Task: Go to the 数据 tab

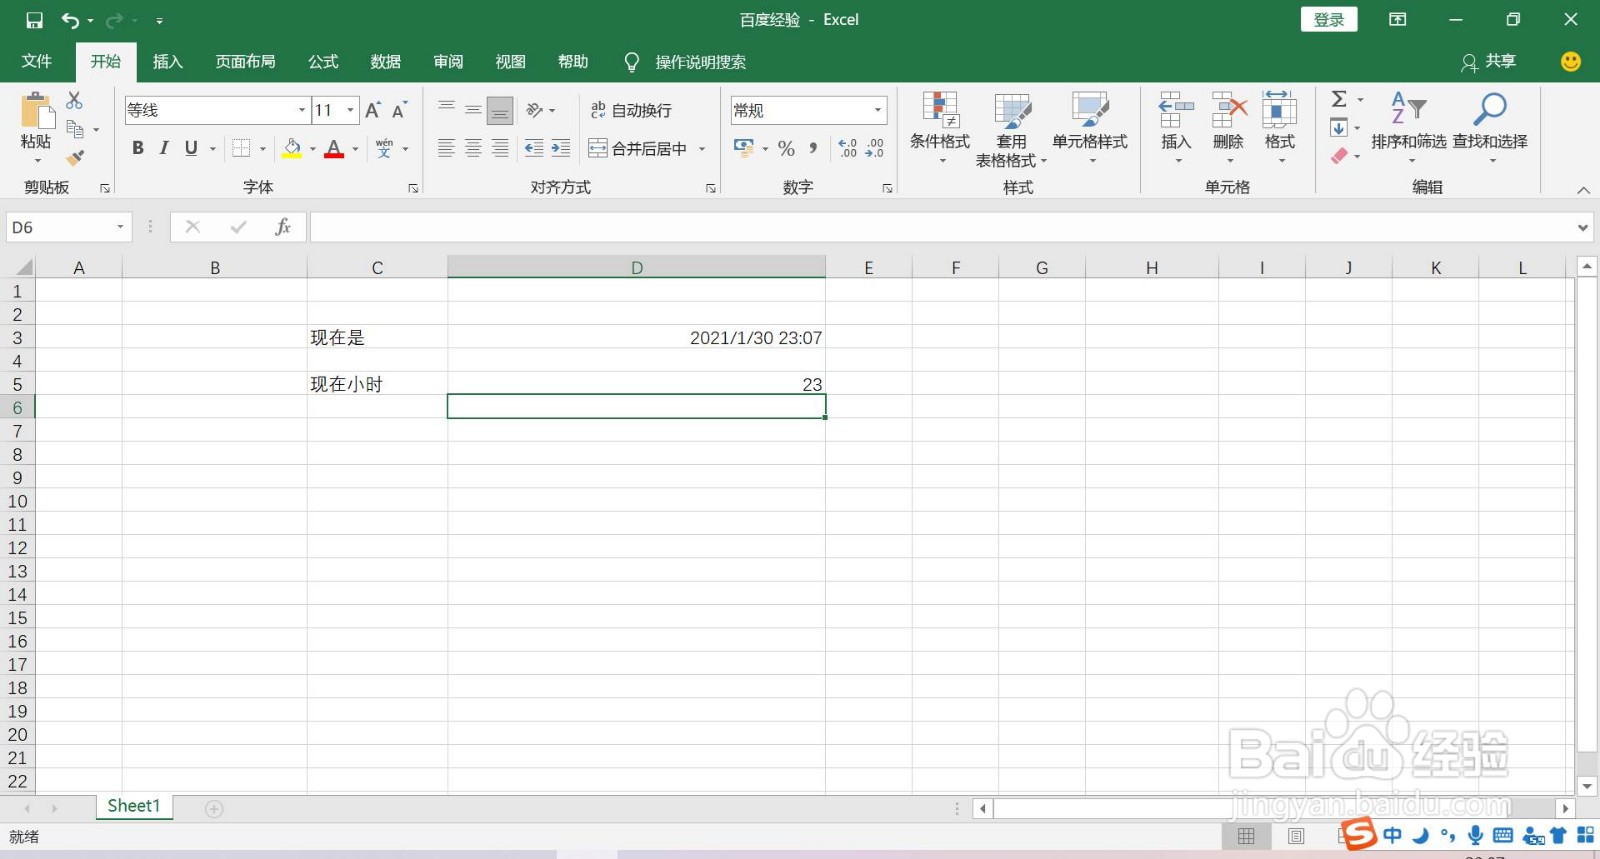Action: pyautogui.click(x=386, y=62)
